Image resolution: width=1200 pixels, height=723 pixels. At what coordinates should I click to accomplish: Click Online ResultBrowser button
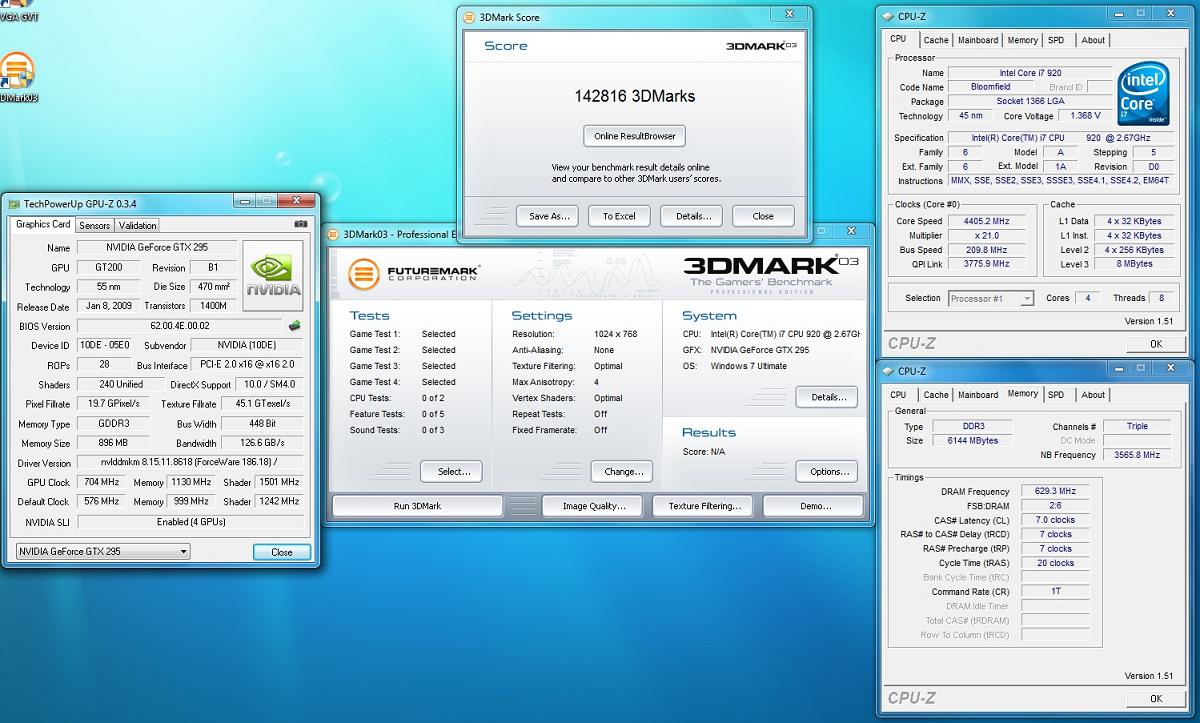pyautogui.click(x=635, y=136)
